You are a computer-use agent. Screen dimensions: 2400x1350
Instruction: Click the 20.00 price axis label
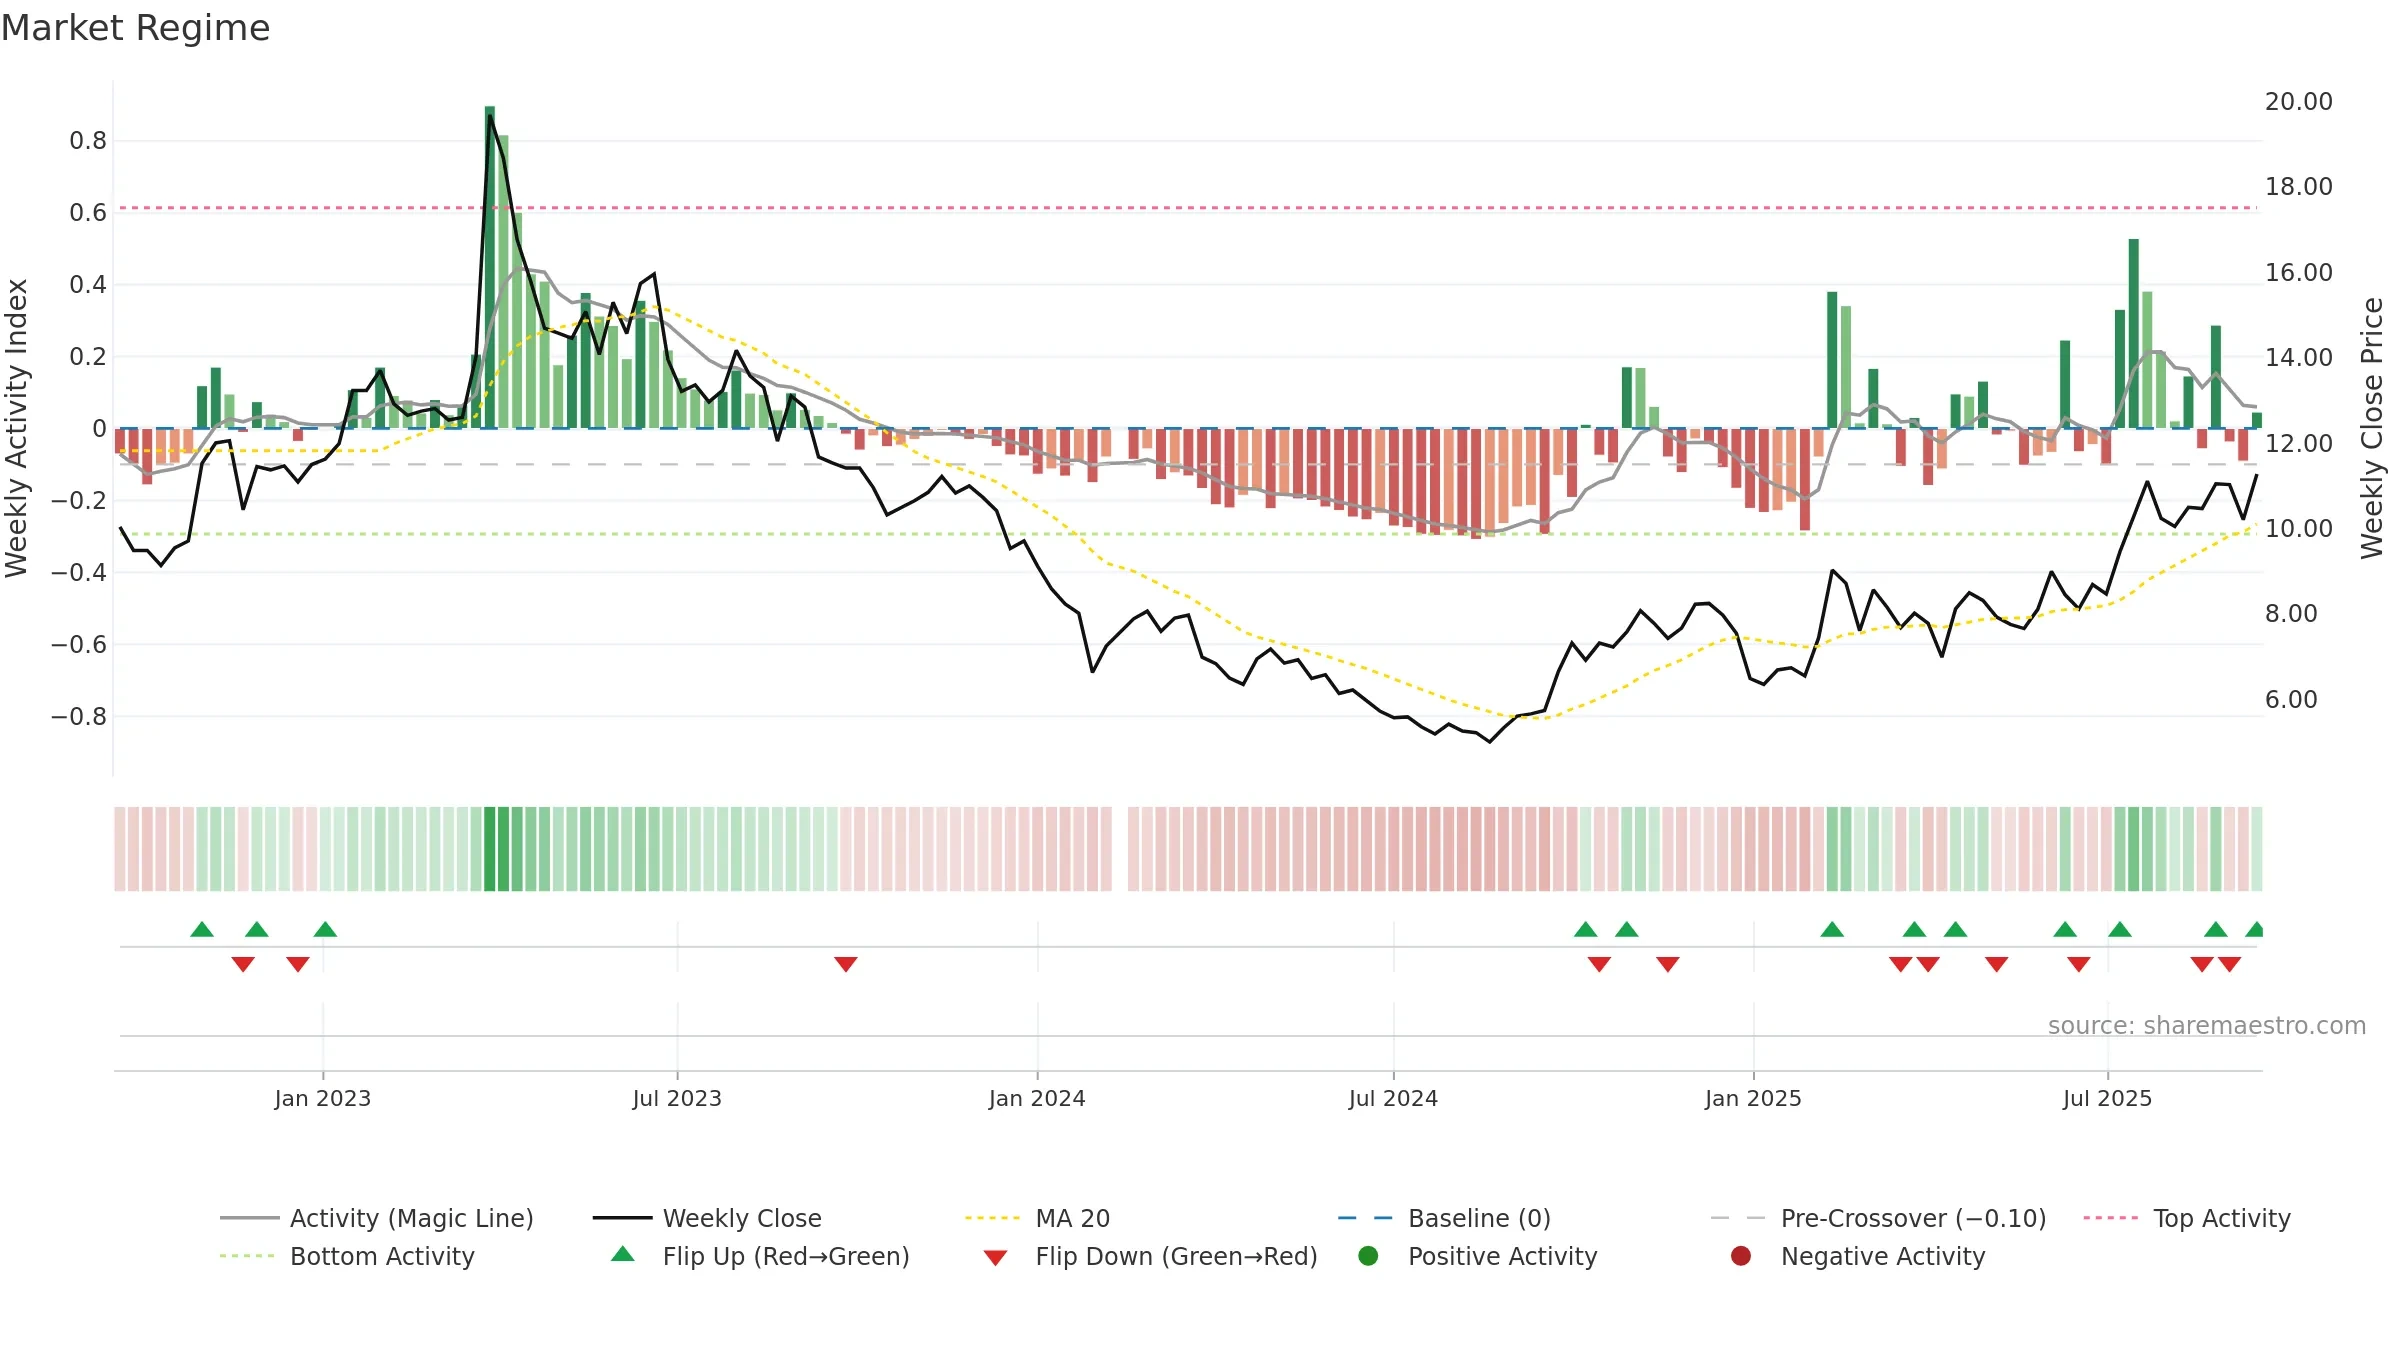tap(2298, 102)
